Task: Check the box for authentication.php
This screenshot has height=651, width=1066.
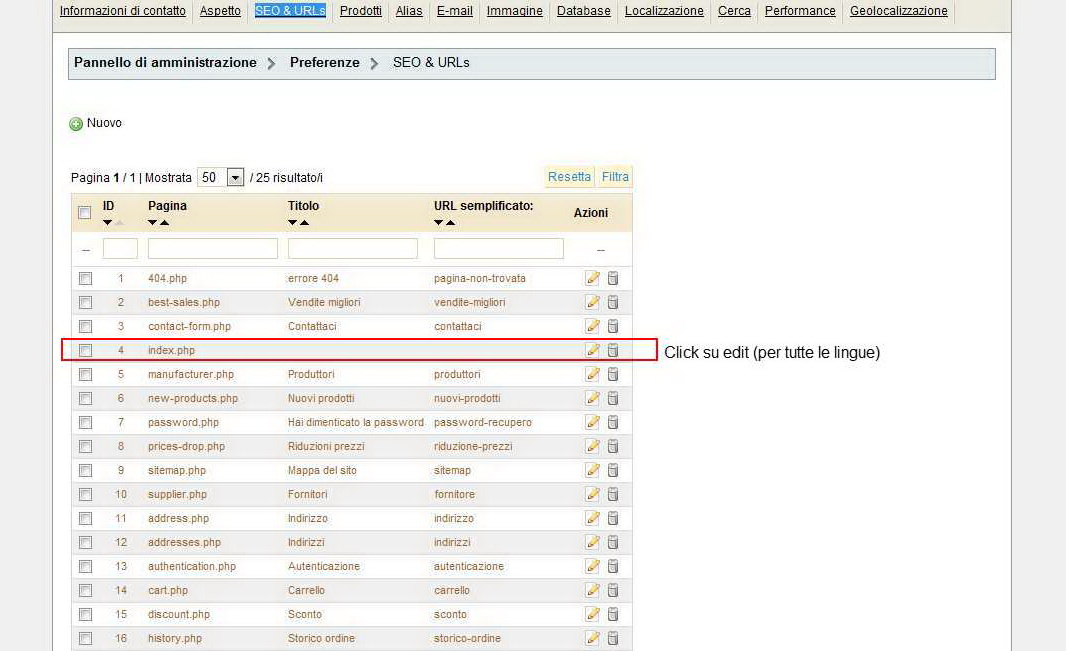Action: [85, 566]
